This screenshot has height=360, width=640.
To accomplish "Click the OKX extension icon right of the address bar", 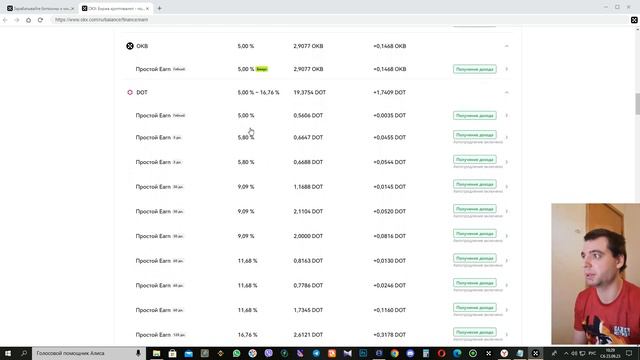I will pyautogui.click(x=634, y=20).
